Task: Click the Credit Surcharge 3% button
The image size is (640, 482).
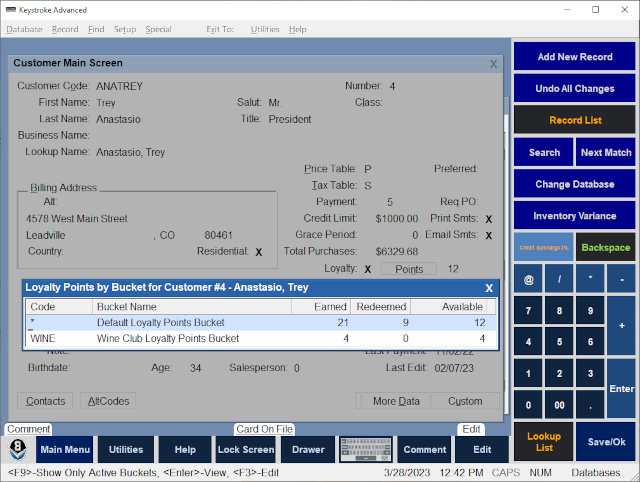Action: coord(544,247)
